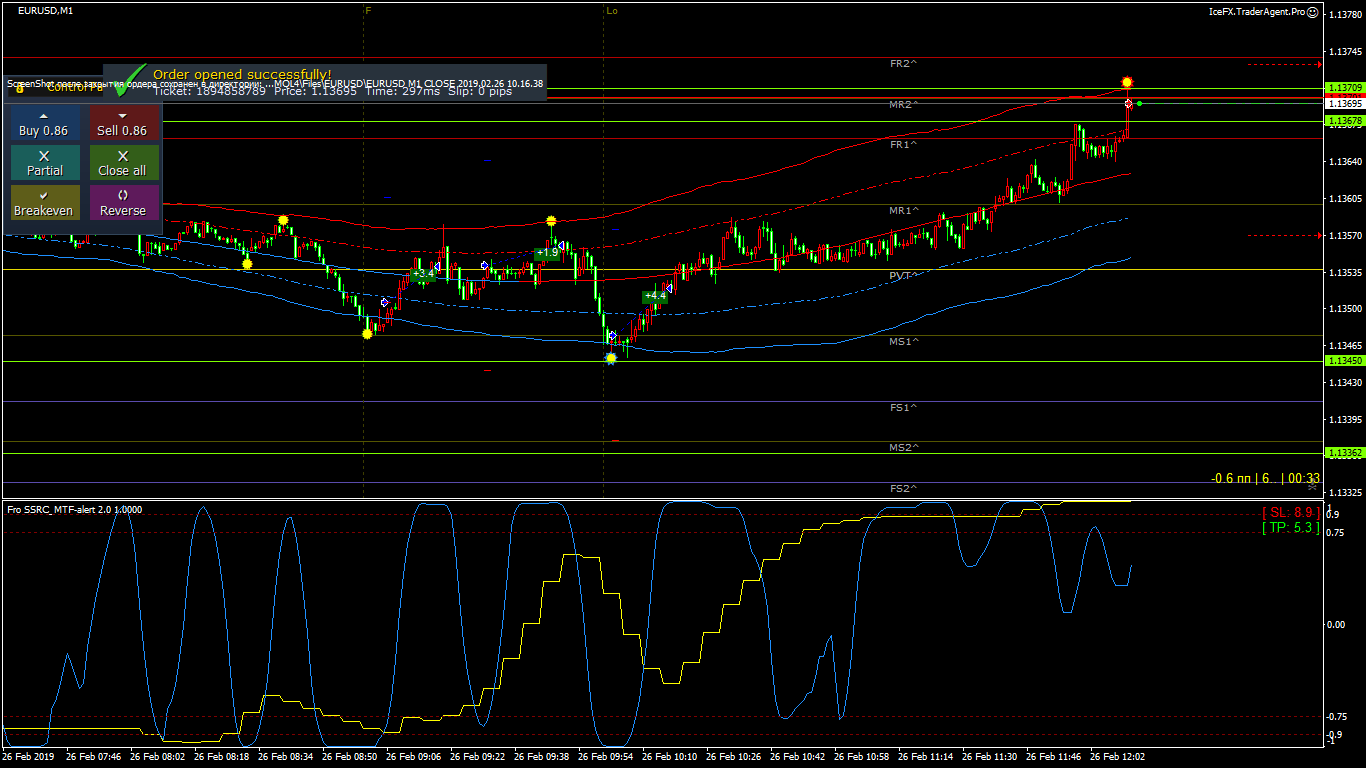Click the TP: 5.3 readout

(1291, 527)
